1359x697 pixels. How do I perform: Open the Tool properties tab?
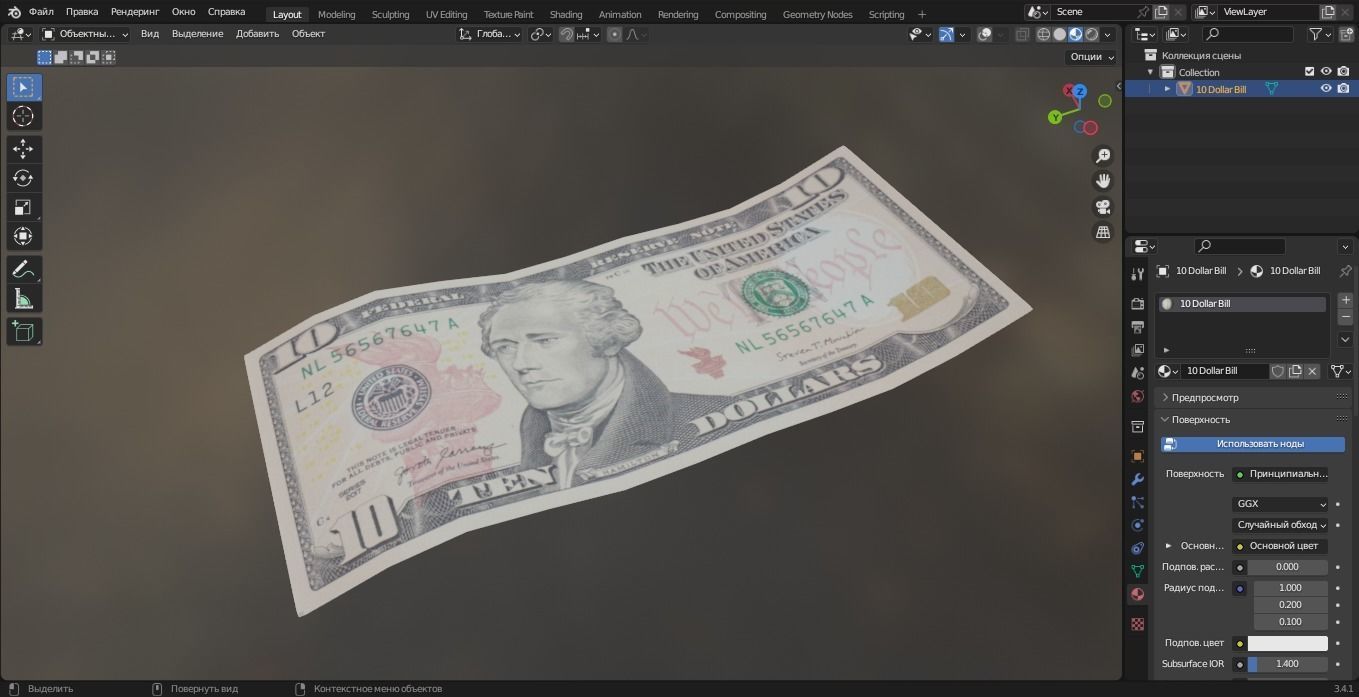coord(1137,274)
